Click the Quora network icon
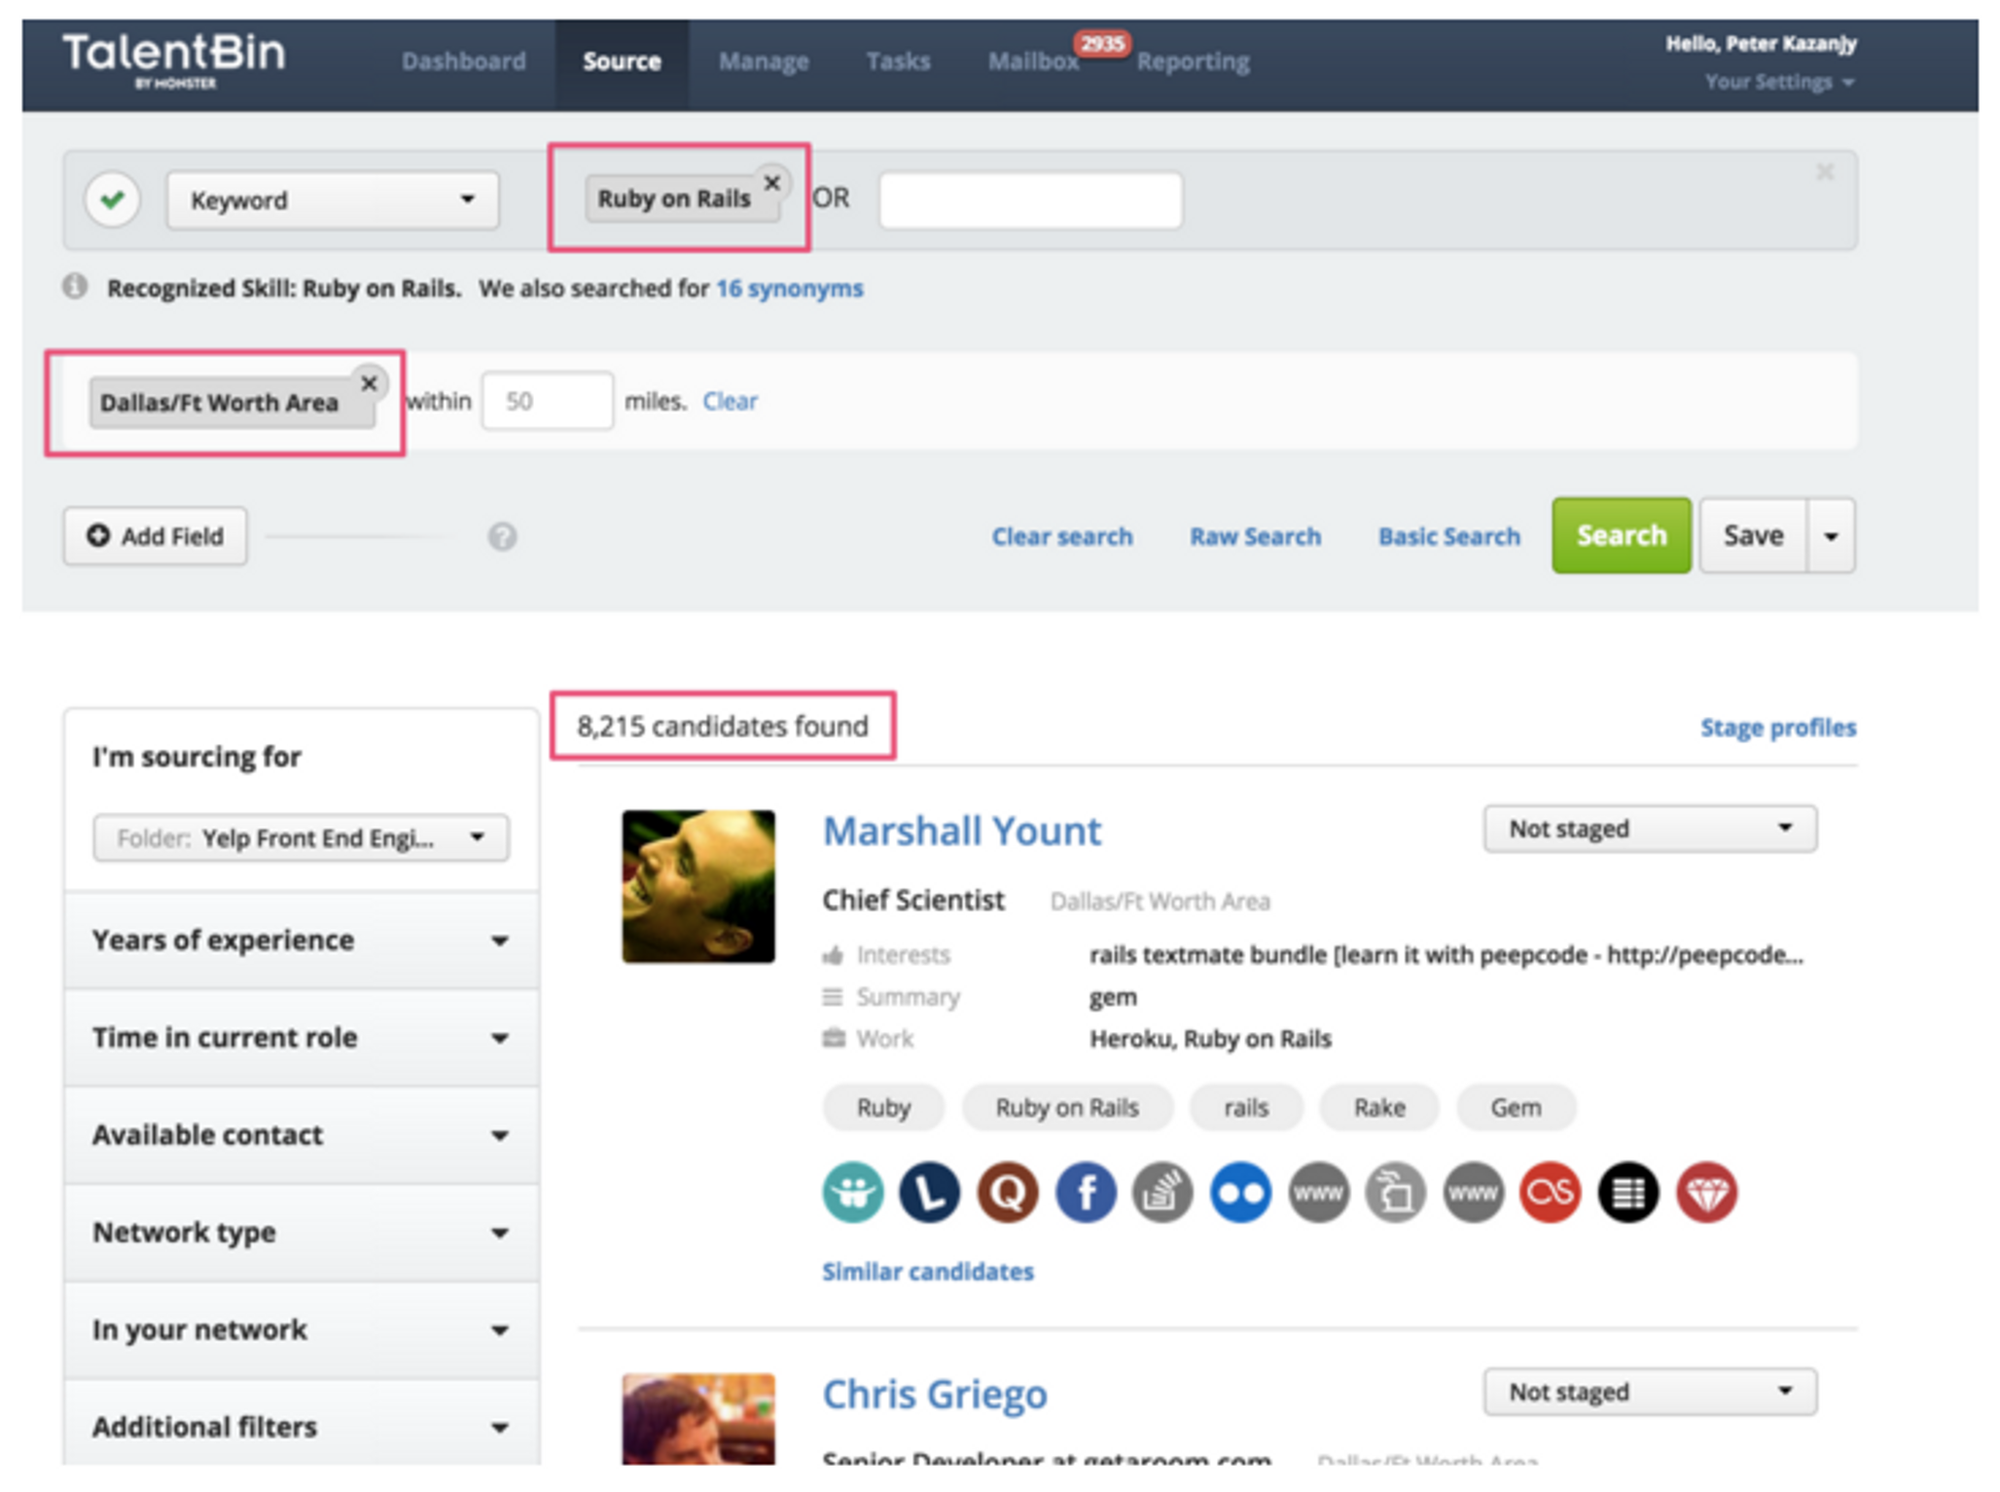2000x1492 pixels. click(1007, 1192)
